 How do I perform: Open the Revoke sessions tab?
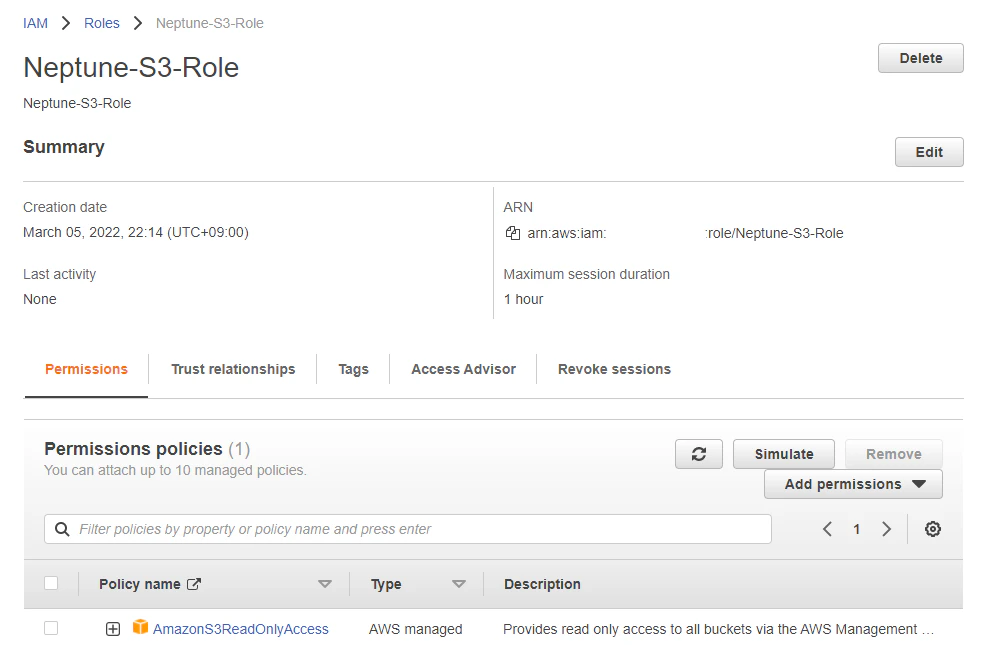(614, 369)
